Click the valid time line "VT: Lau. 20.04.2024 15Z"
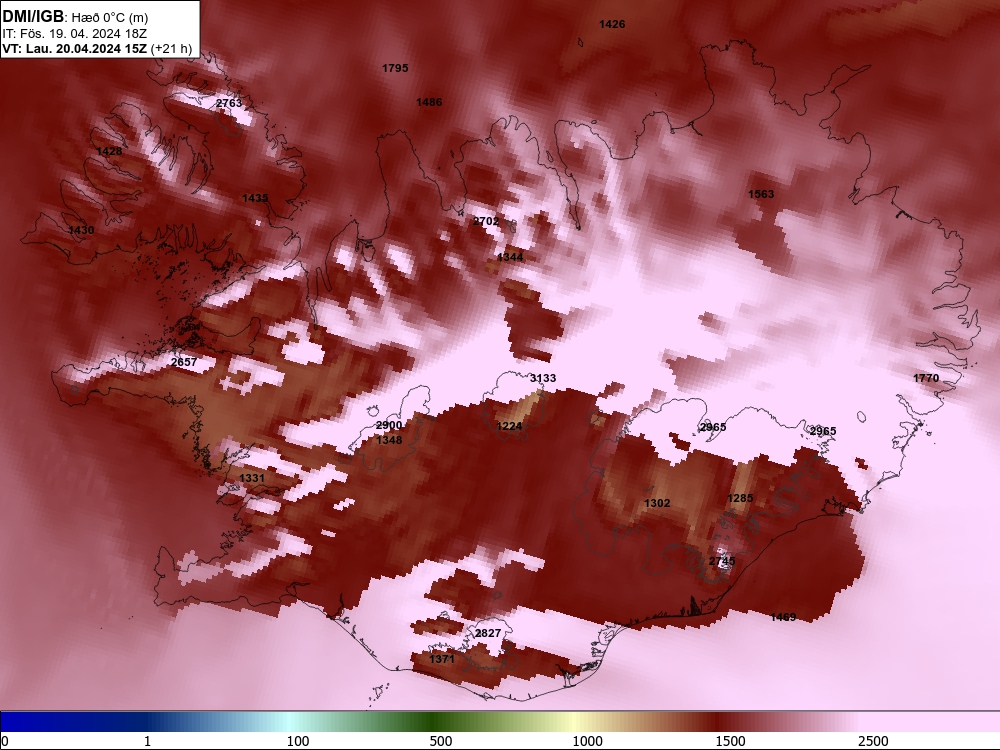Viewport: 1000px width, 750px height. click(75, 48)
